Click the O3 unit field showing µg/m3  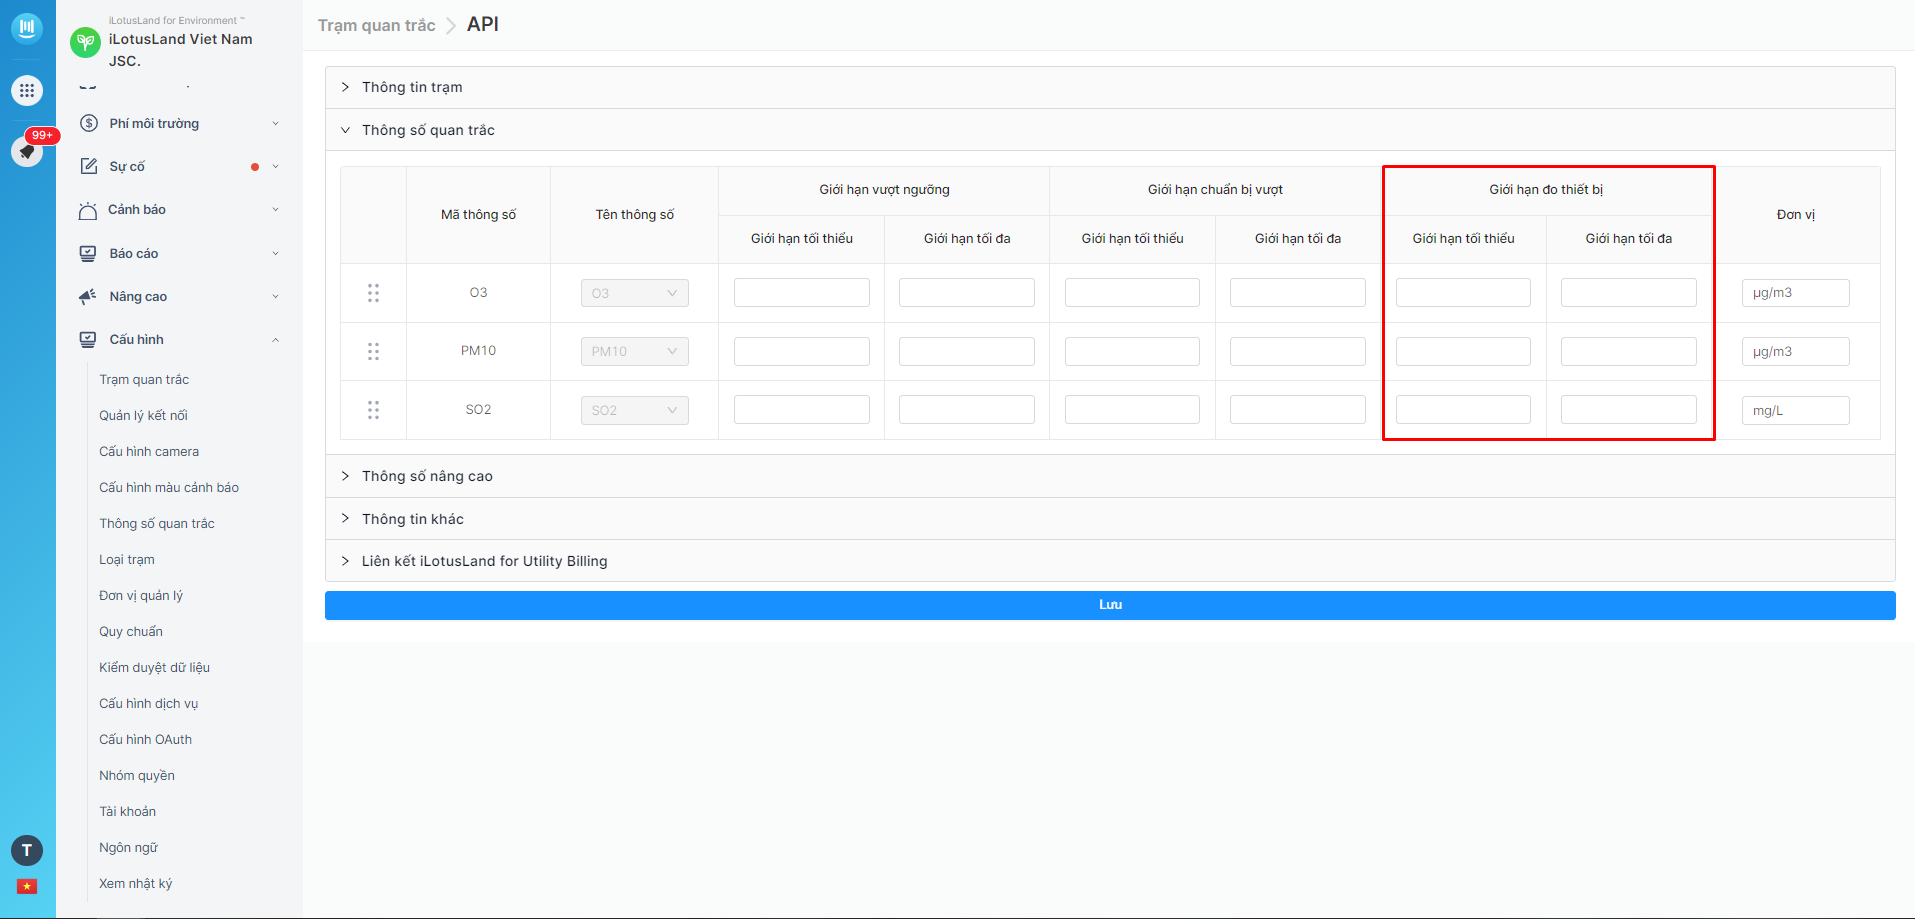[1796, 293]
